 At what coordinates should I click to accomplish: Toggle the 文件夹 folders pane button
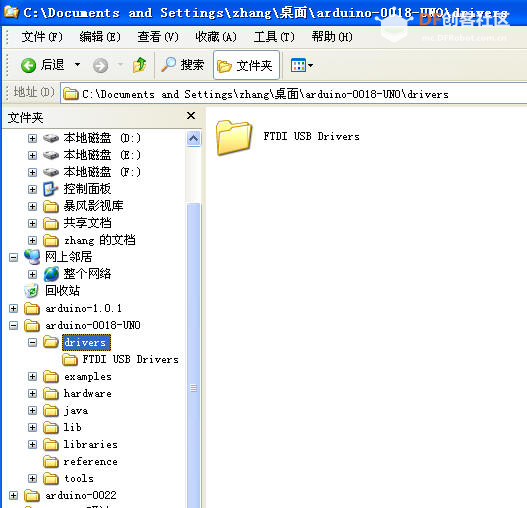[246, 65]
